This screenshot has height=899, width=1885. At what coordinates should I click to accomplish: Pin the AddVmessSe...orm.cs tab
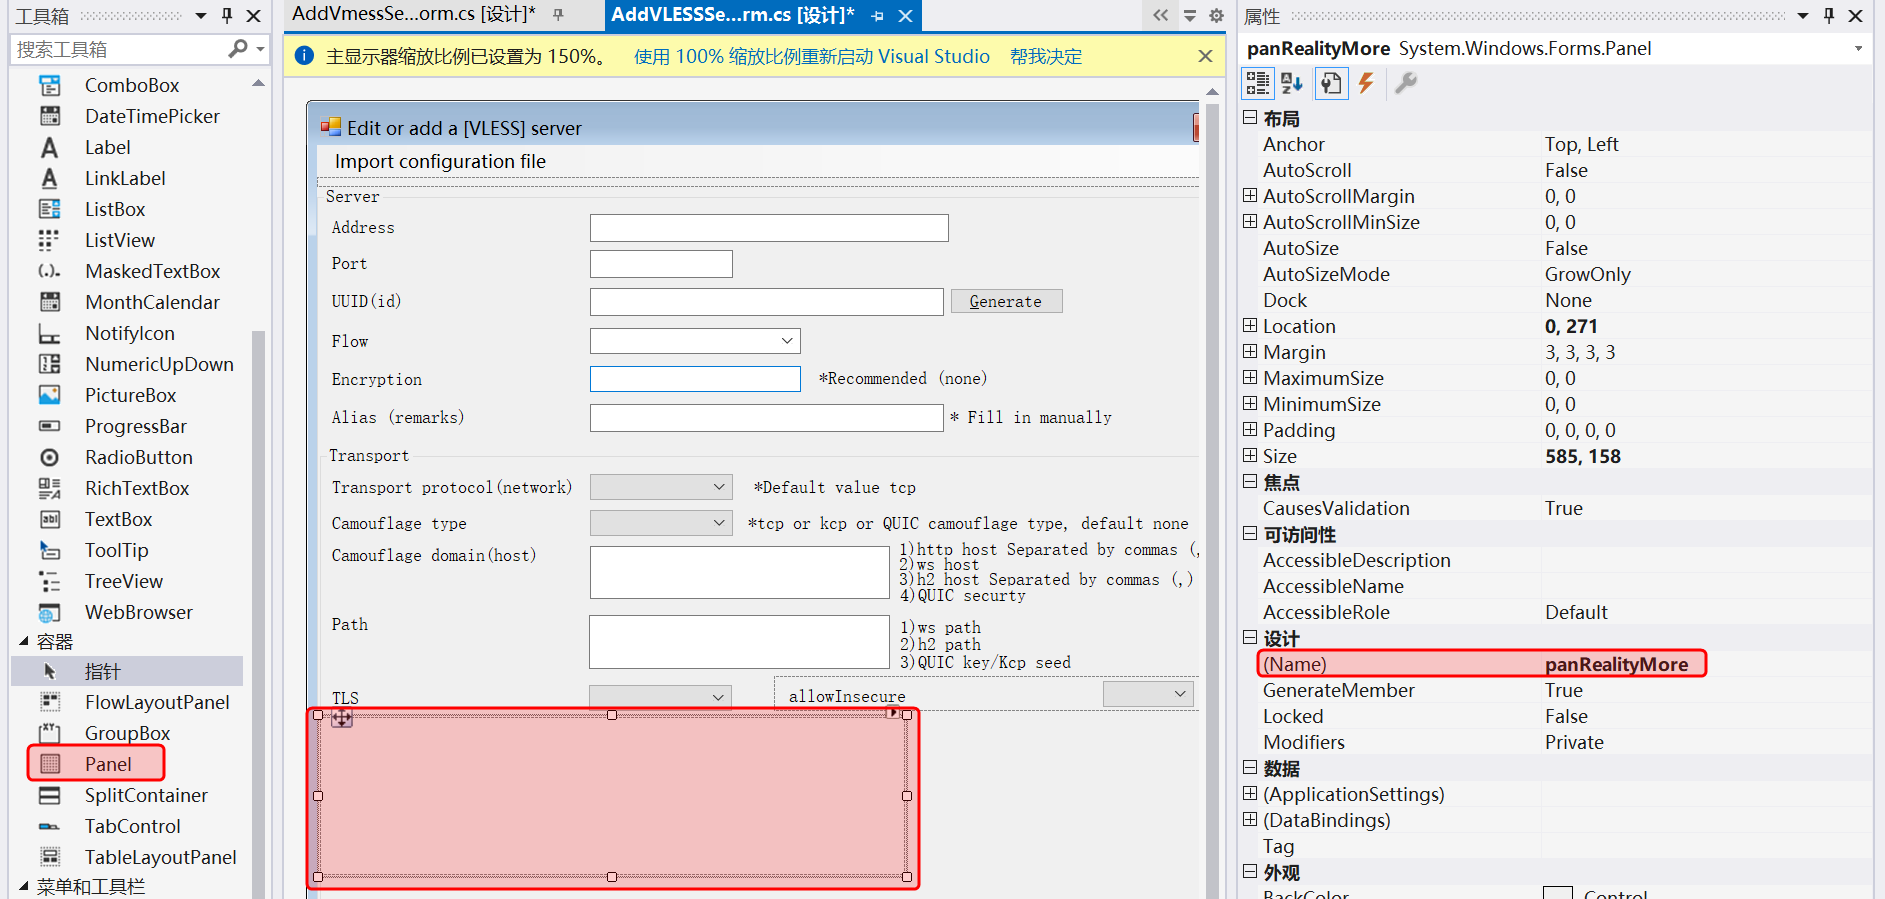tap(558, 15)
